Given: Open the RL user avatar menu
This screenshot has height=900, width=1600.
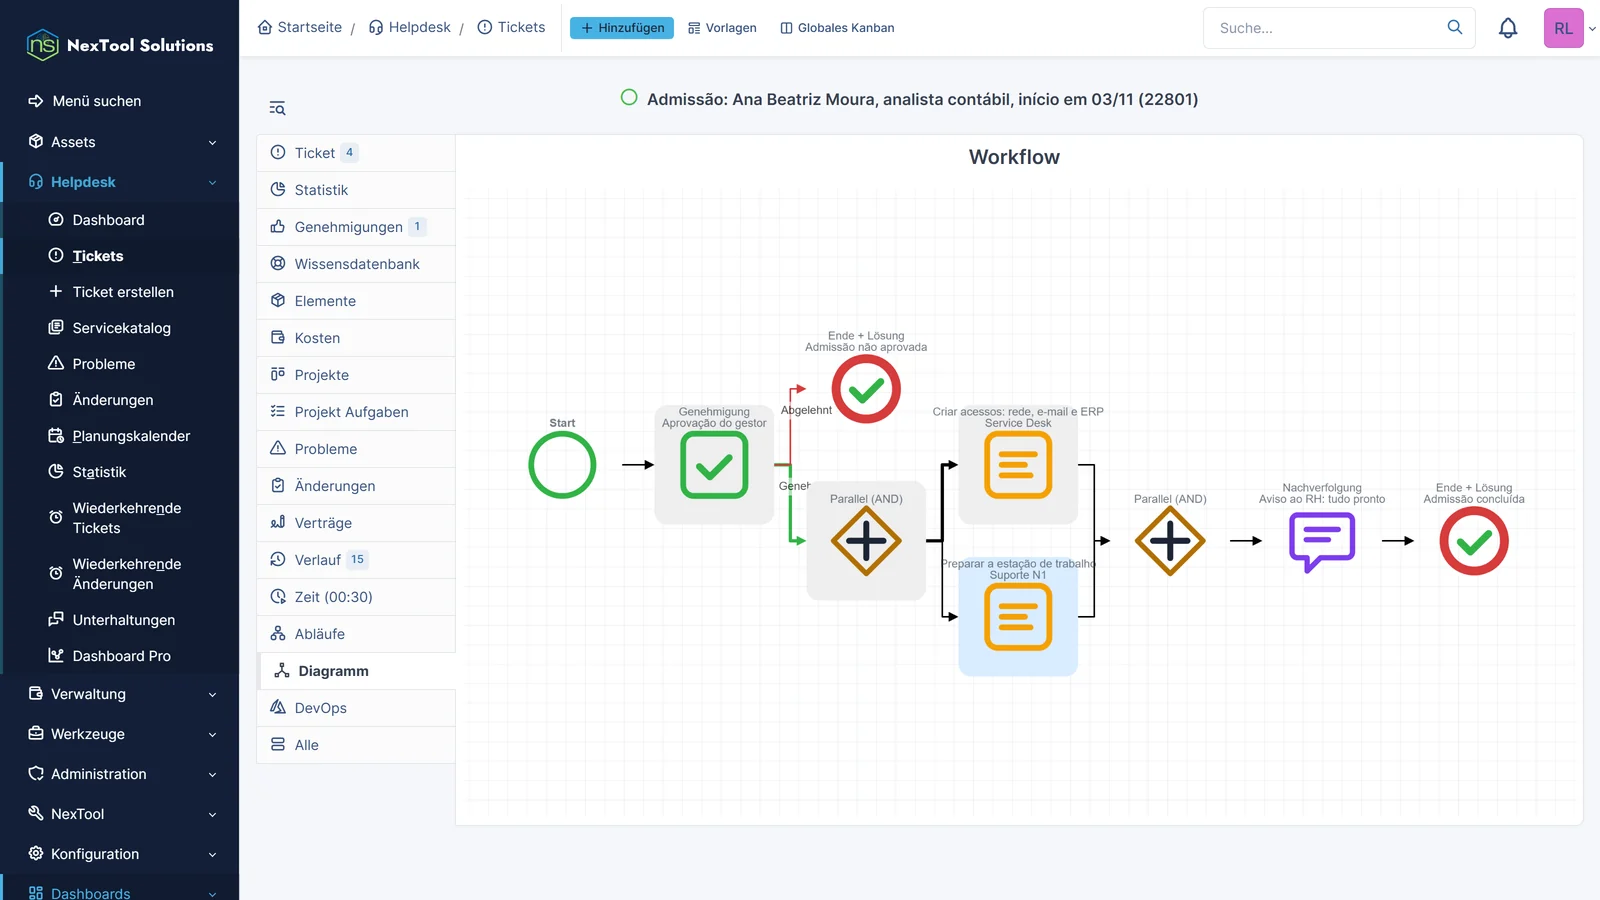Looking at the screenshot, I should point(1564,28).
